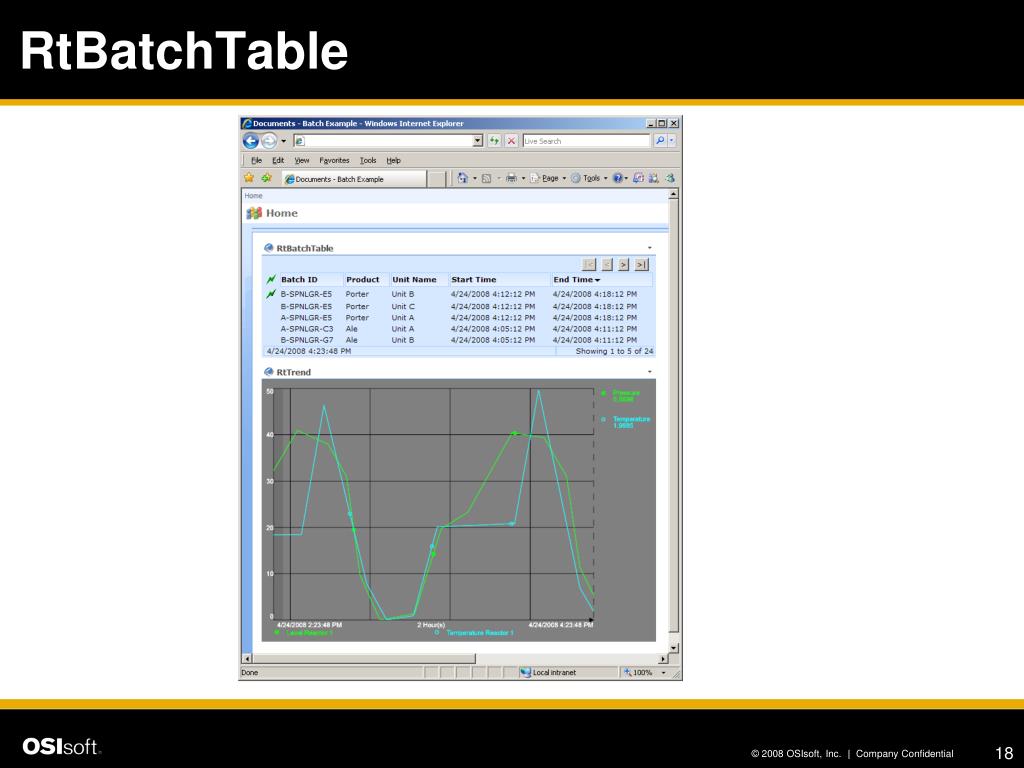Sort the table by Product column
This screenshot has height=768, width=1024.
pyautogui.click(x=362, y=280)
